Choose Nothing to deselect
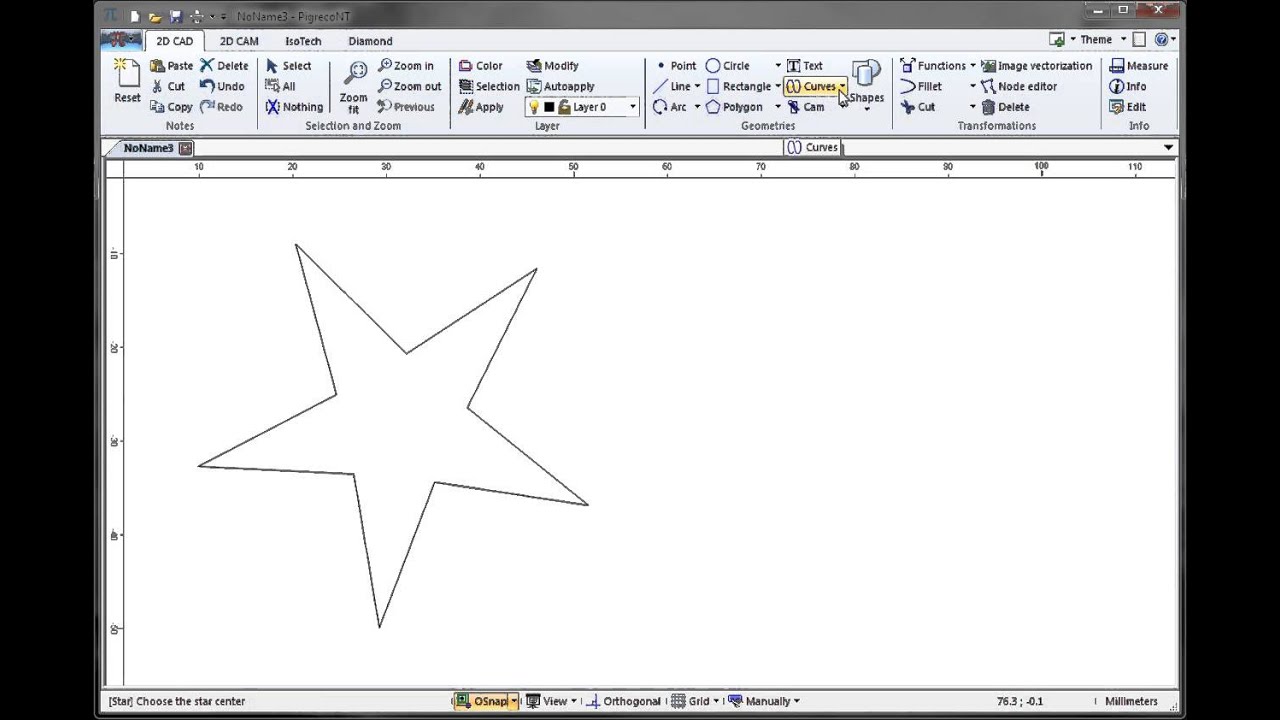The image size is (1280, 720). pos(294,107)
